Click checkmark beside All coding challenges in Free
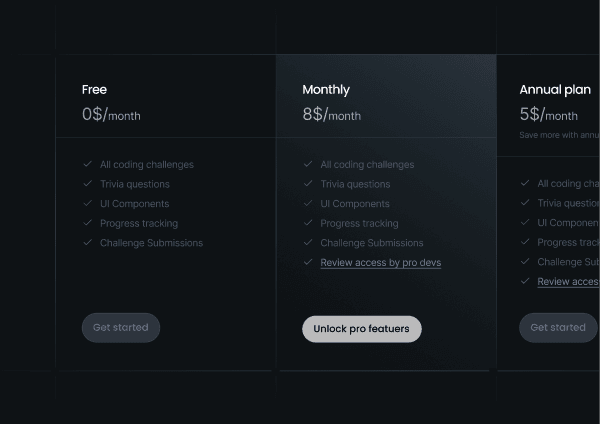Screen dimensions: 600x424 [88, 164]
